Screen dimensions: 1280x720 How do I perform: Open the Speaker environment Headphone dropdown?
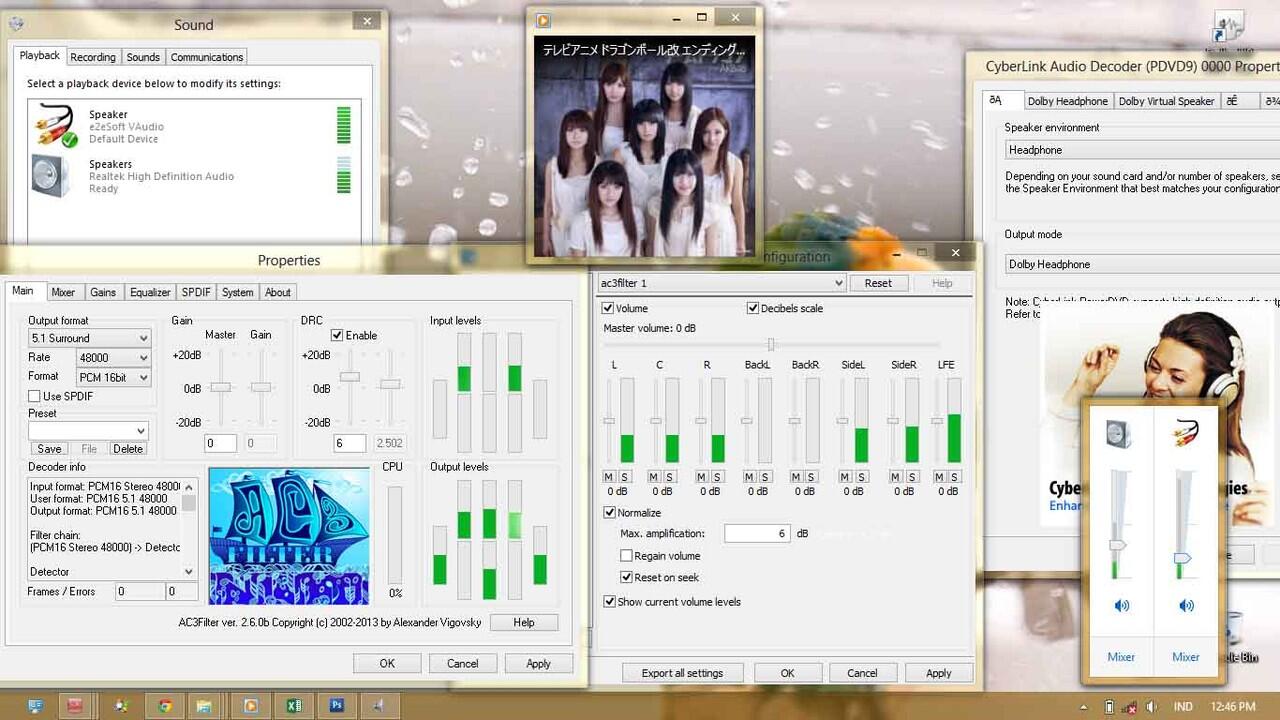[1143, 150]
